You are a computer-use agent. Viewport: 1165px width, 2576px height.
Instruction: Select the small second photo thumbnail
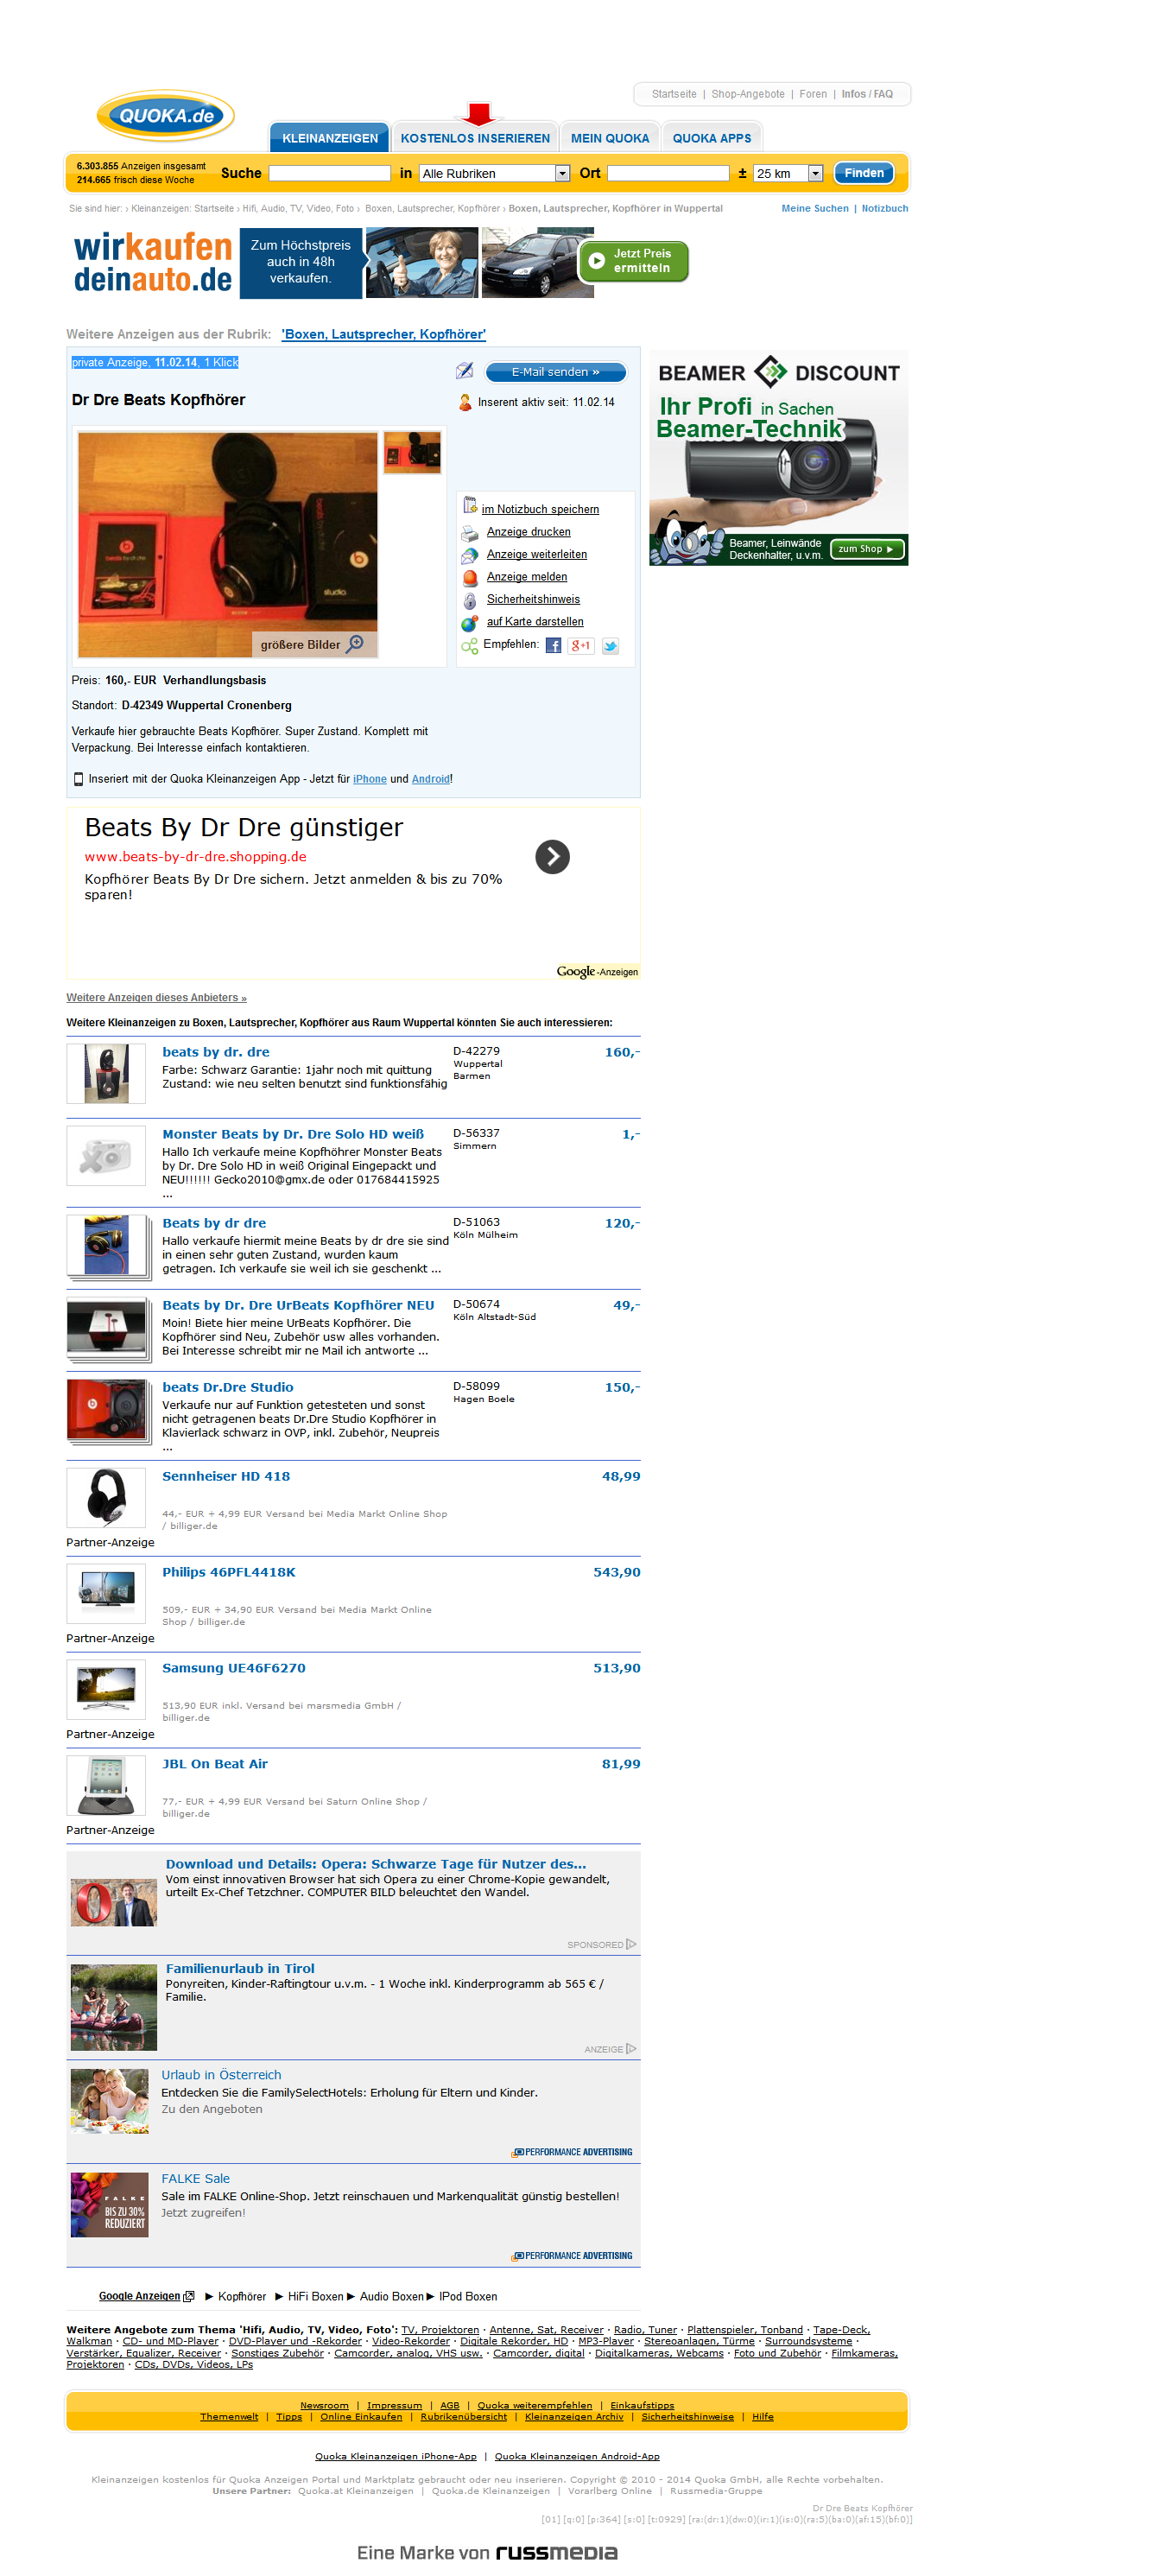click(x=412, y=452)
